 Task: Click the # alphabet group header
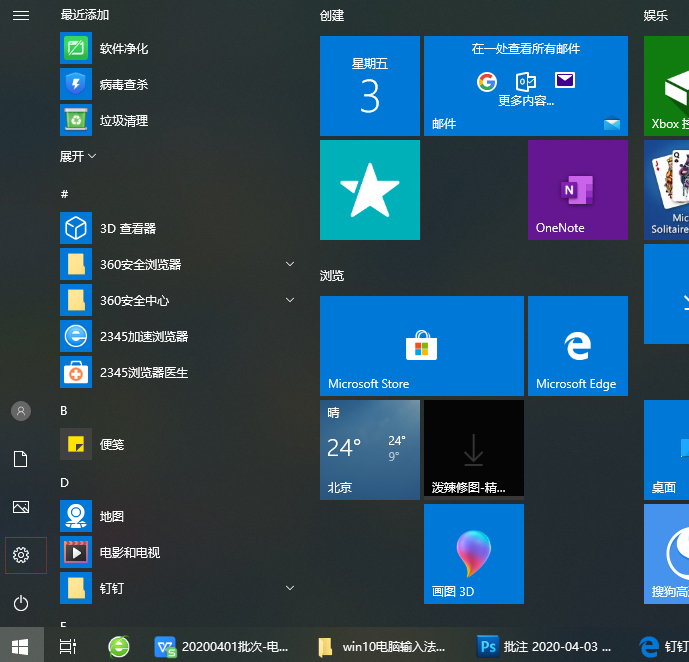64,194
